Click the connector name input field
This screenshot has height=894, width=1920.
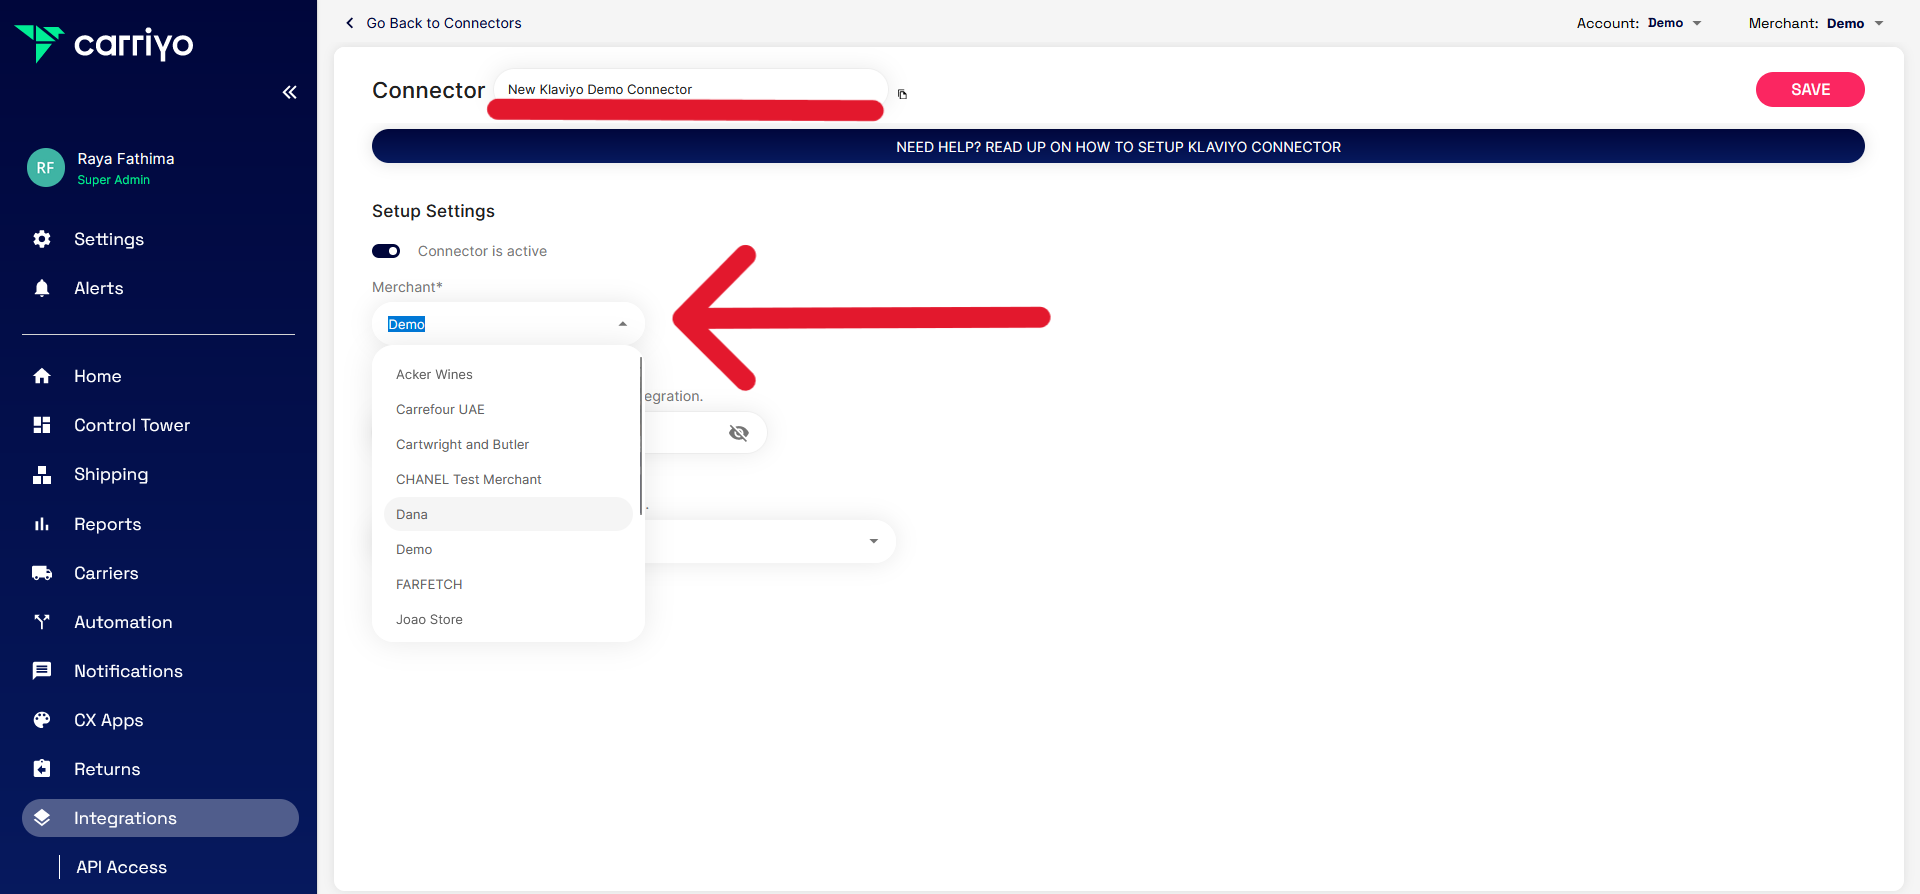click(690, 89)
